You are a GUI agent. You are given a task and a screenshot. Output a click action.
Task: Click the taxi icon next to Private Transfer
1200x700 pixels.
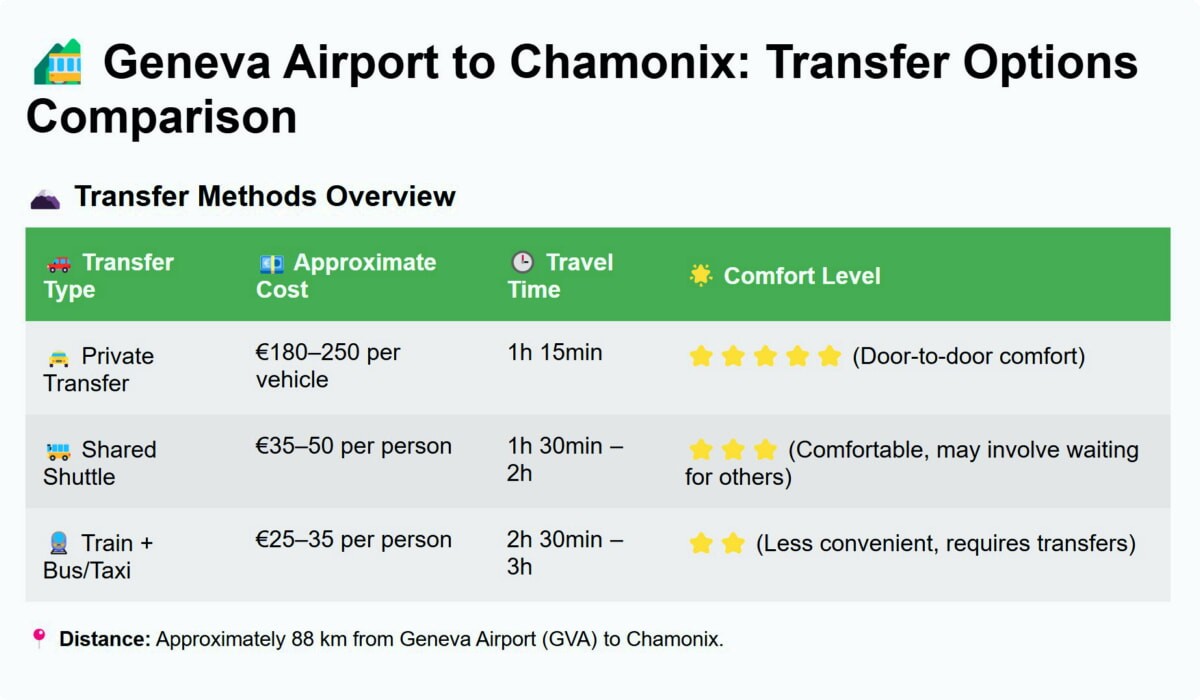coord(58,357)
